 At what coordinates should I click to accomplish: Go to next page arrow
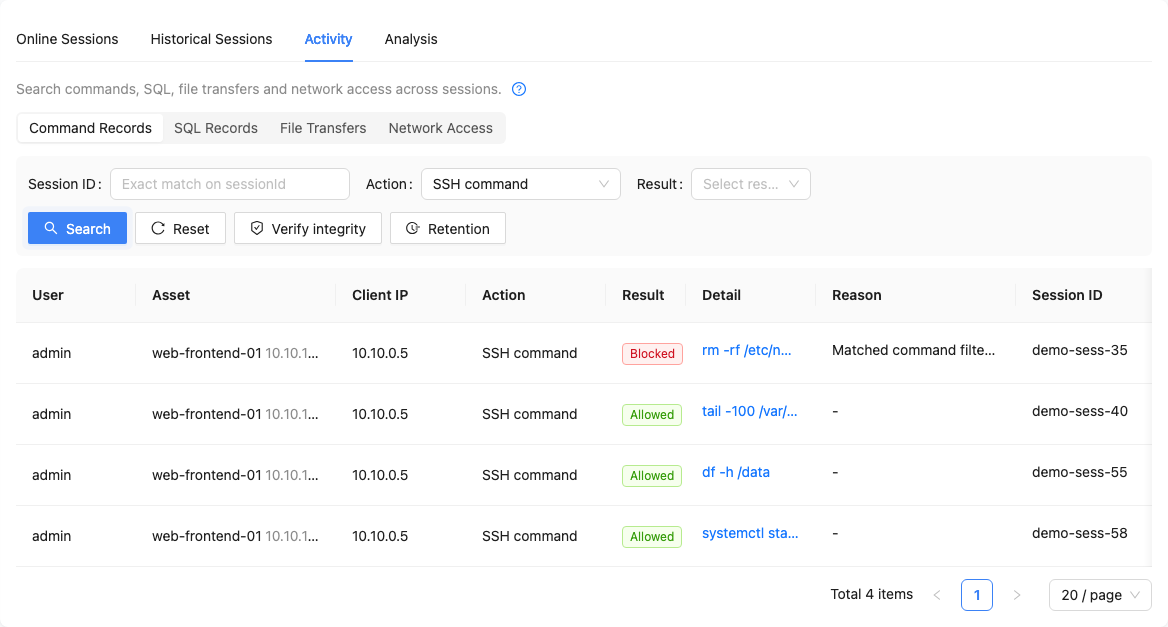1017,595
